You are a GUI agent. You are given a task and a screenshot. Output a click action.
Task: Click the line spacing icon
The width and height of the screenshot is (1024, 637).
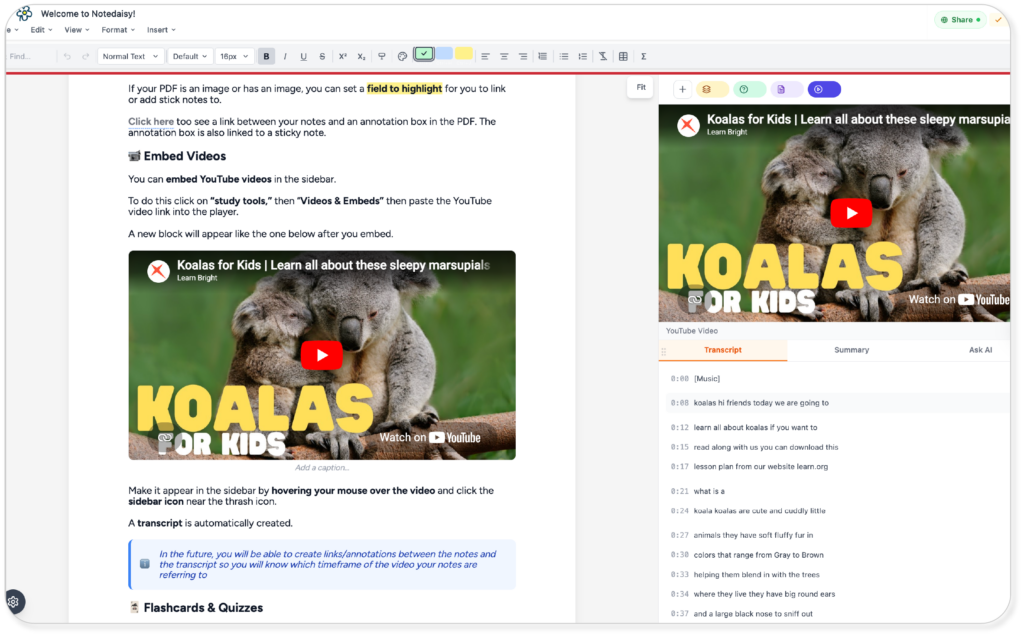pyautogui.click(x=543, y=57)
